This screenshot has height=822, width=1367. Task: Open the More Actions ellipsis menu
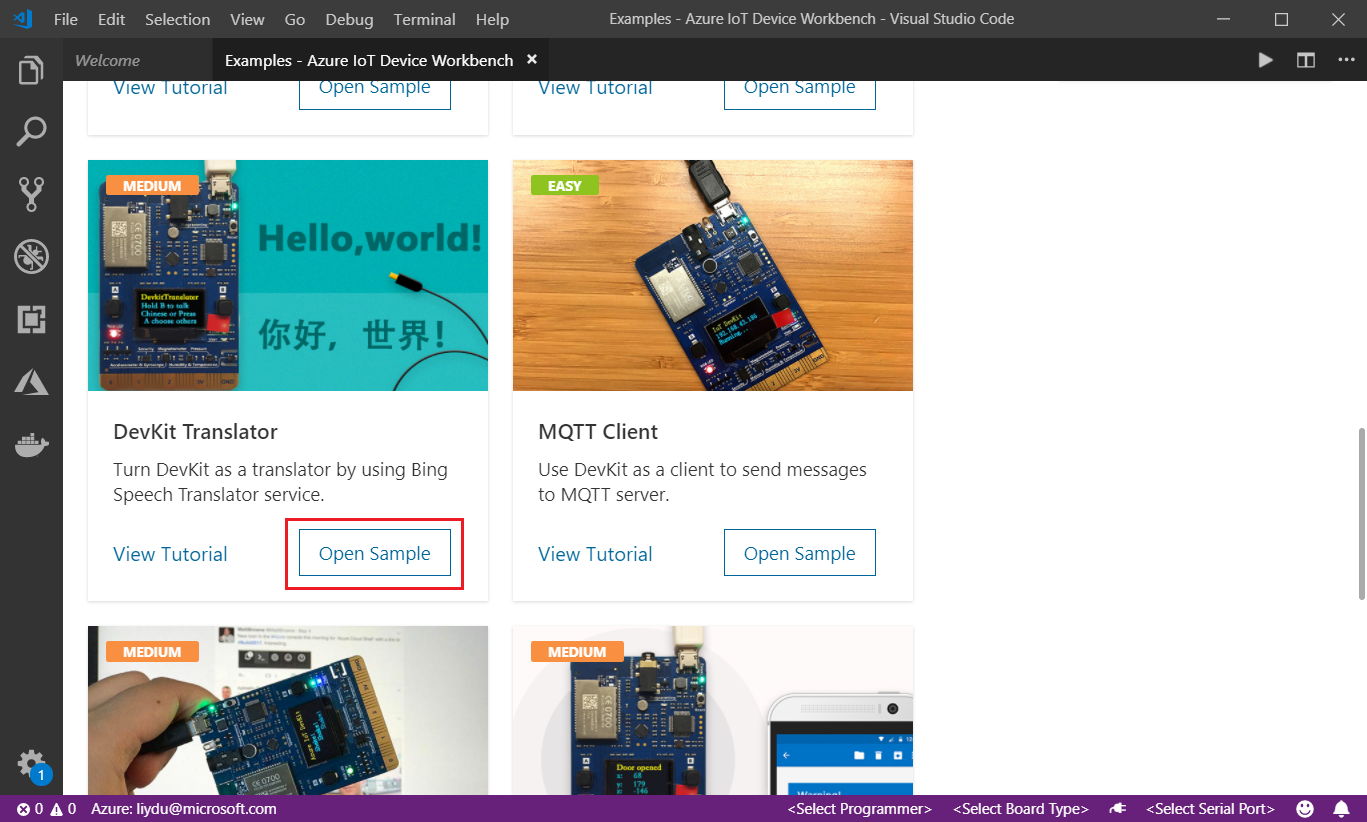pos(1345,60)
